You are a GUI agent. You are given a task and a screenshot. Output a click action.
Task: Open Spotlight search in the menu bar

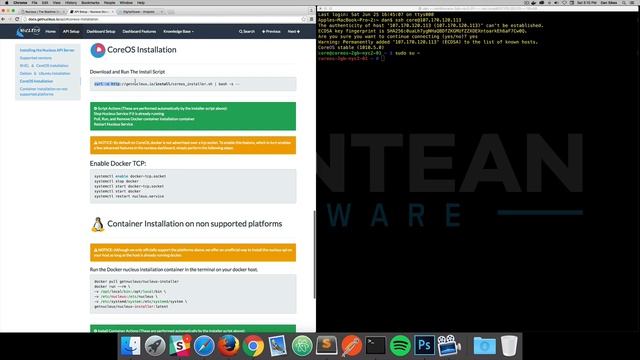(x=624, y=2)
